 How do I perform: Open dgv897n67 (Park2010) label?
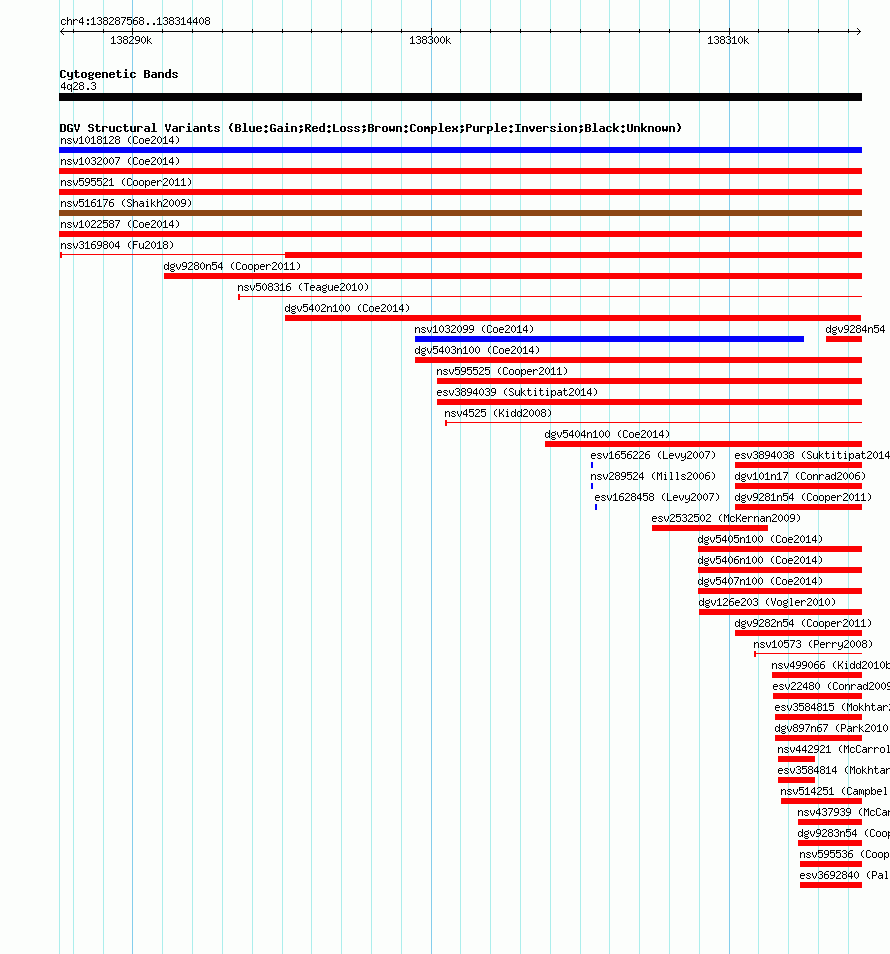(x=831, y=728)
